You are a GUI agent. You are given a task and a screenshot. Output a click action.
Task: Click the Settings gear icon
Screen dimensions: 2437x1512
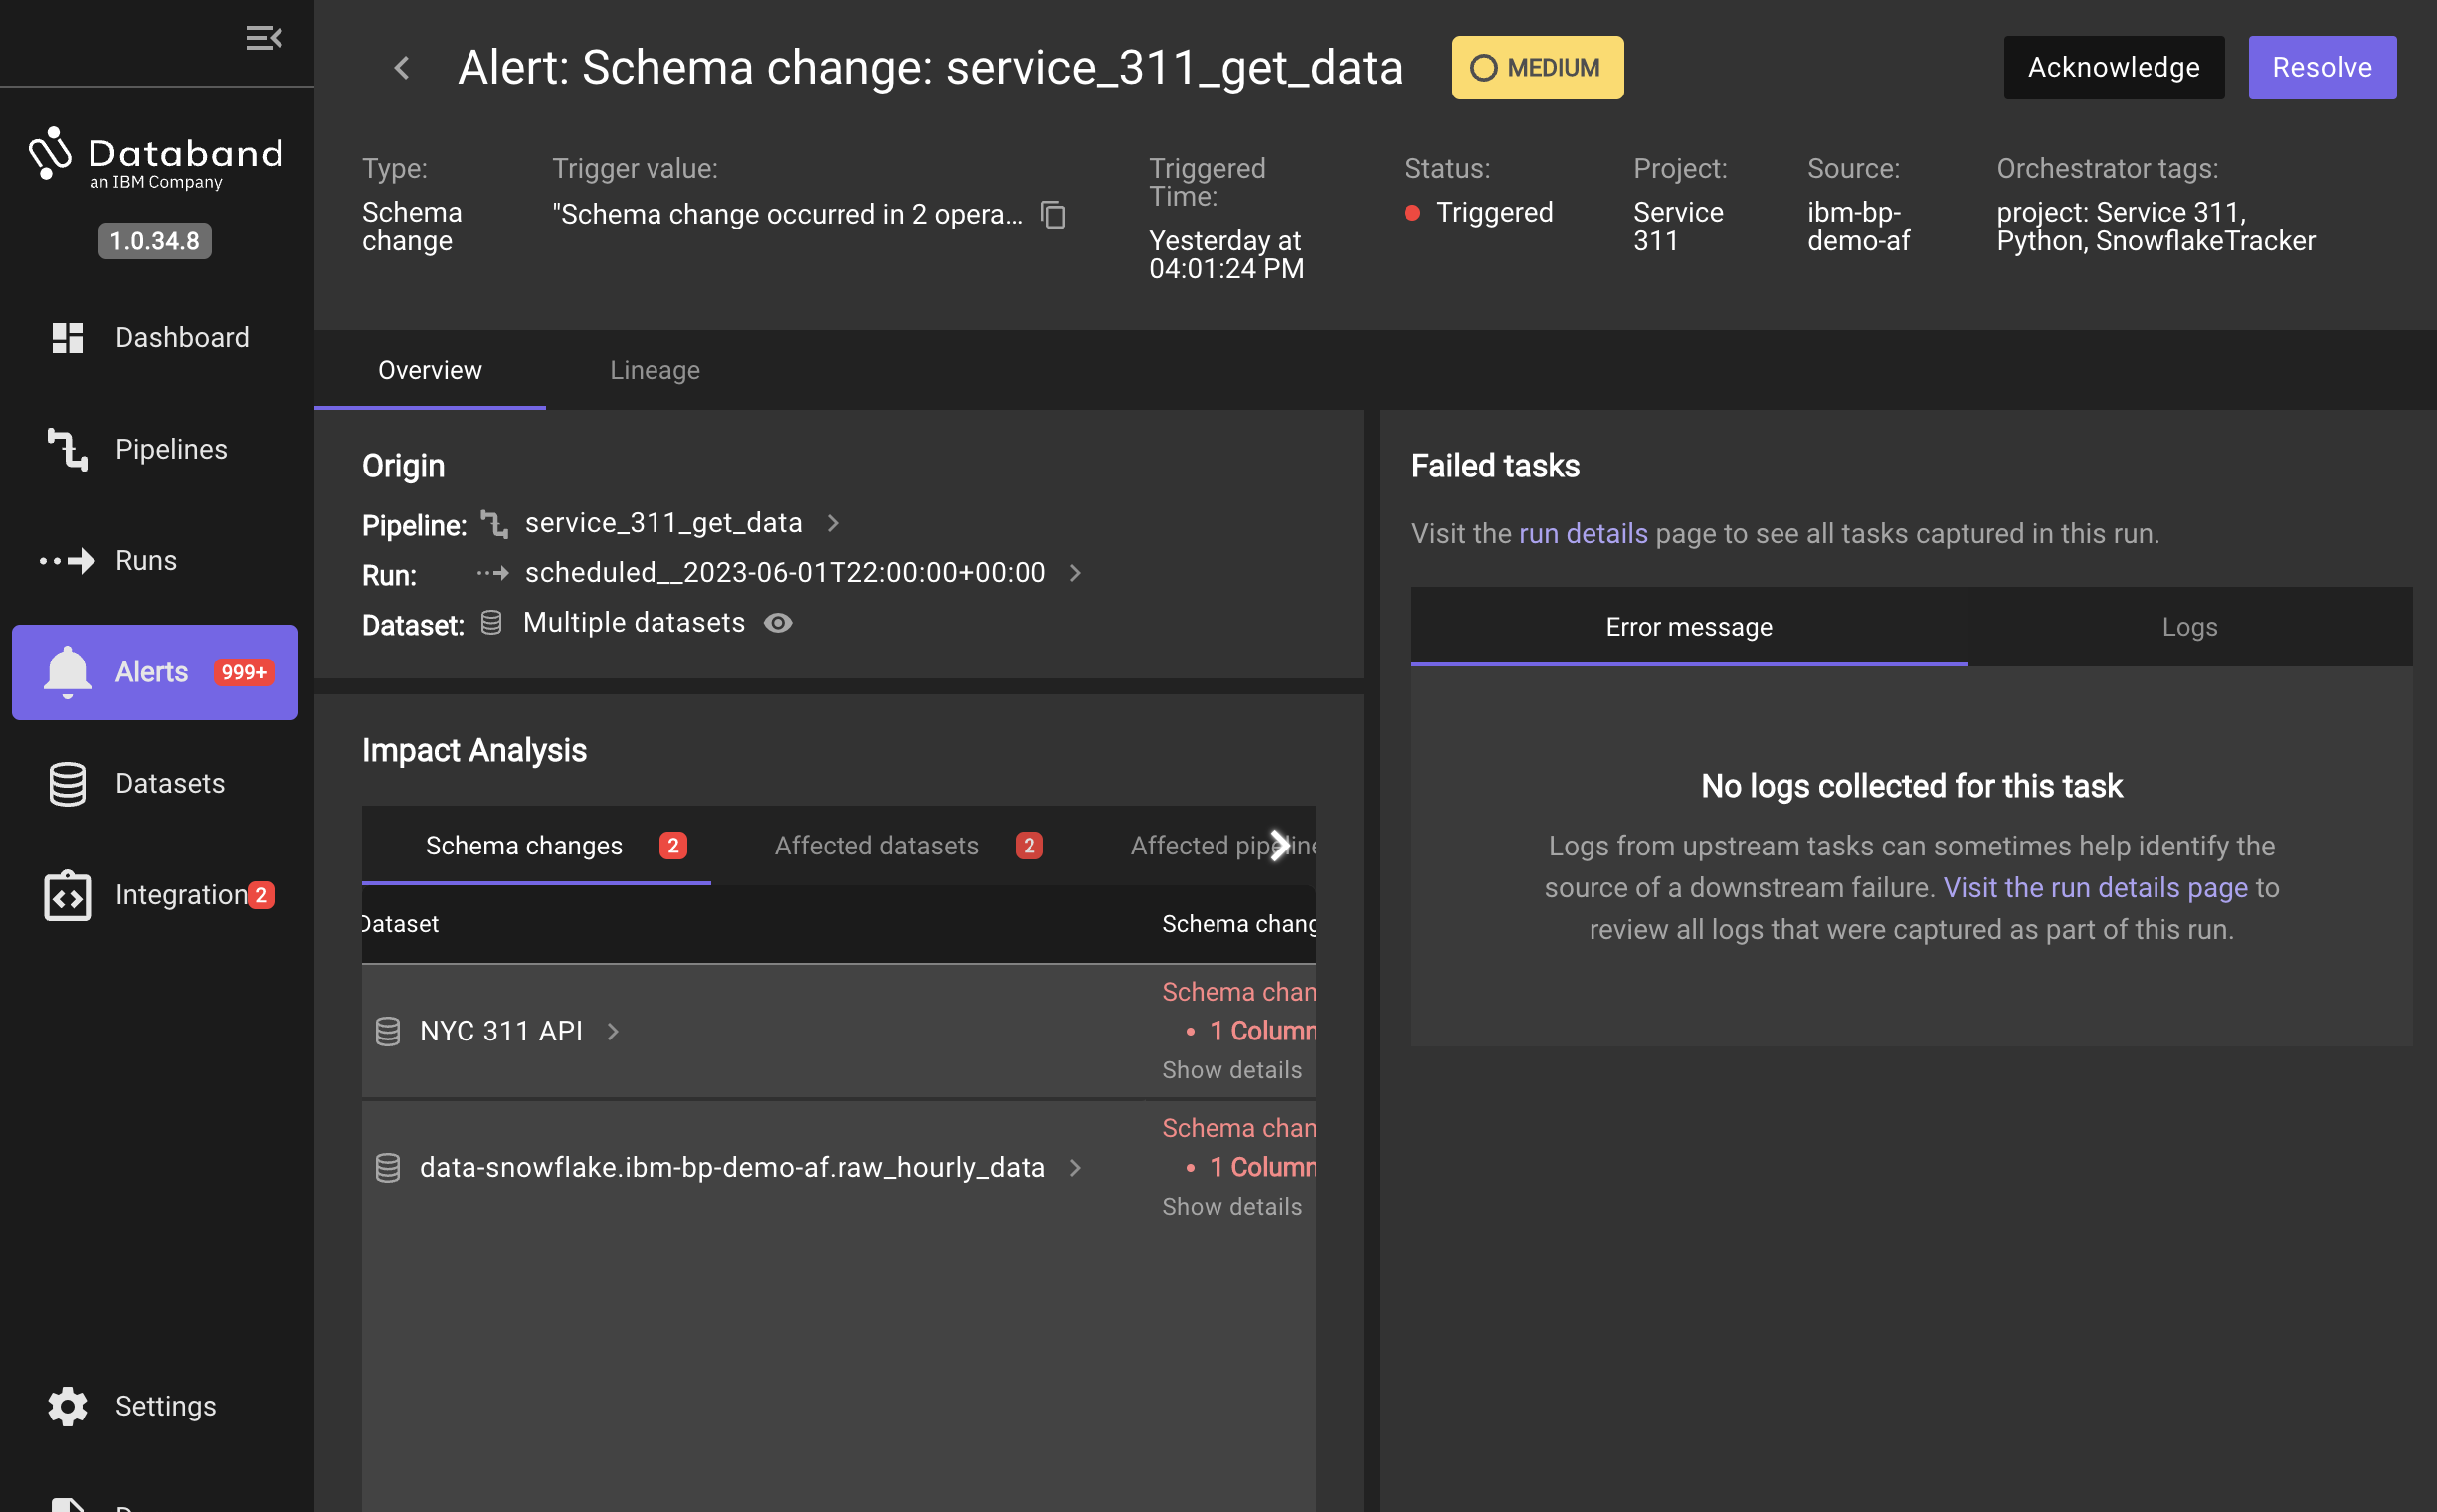67,1406
